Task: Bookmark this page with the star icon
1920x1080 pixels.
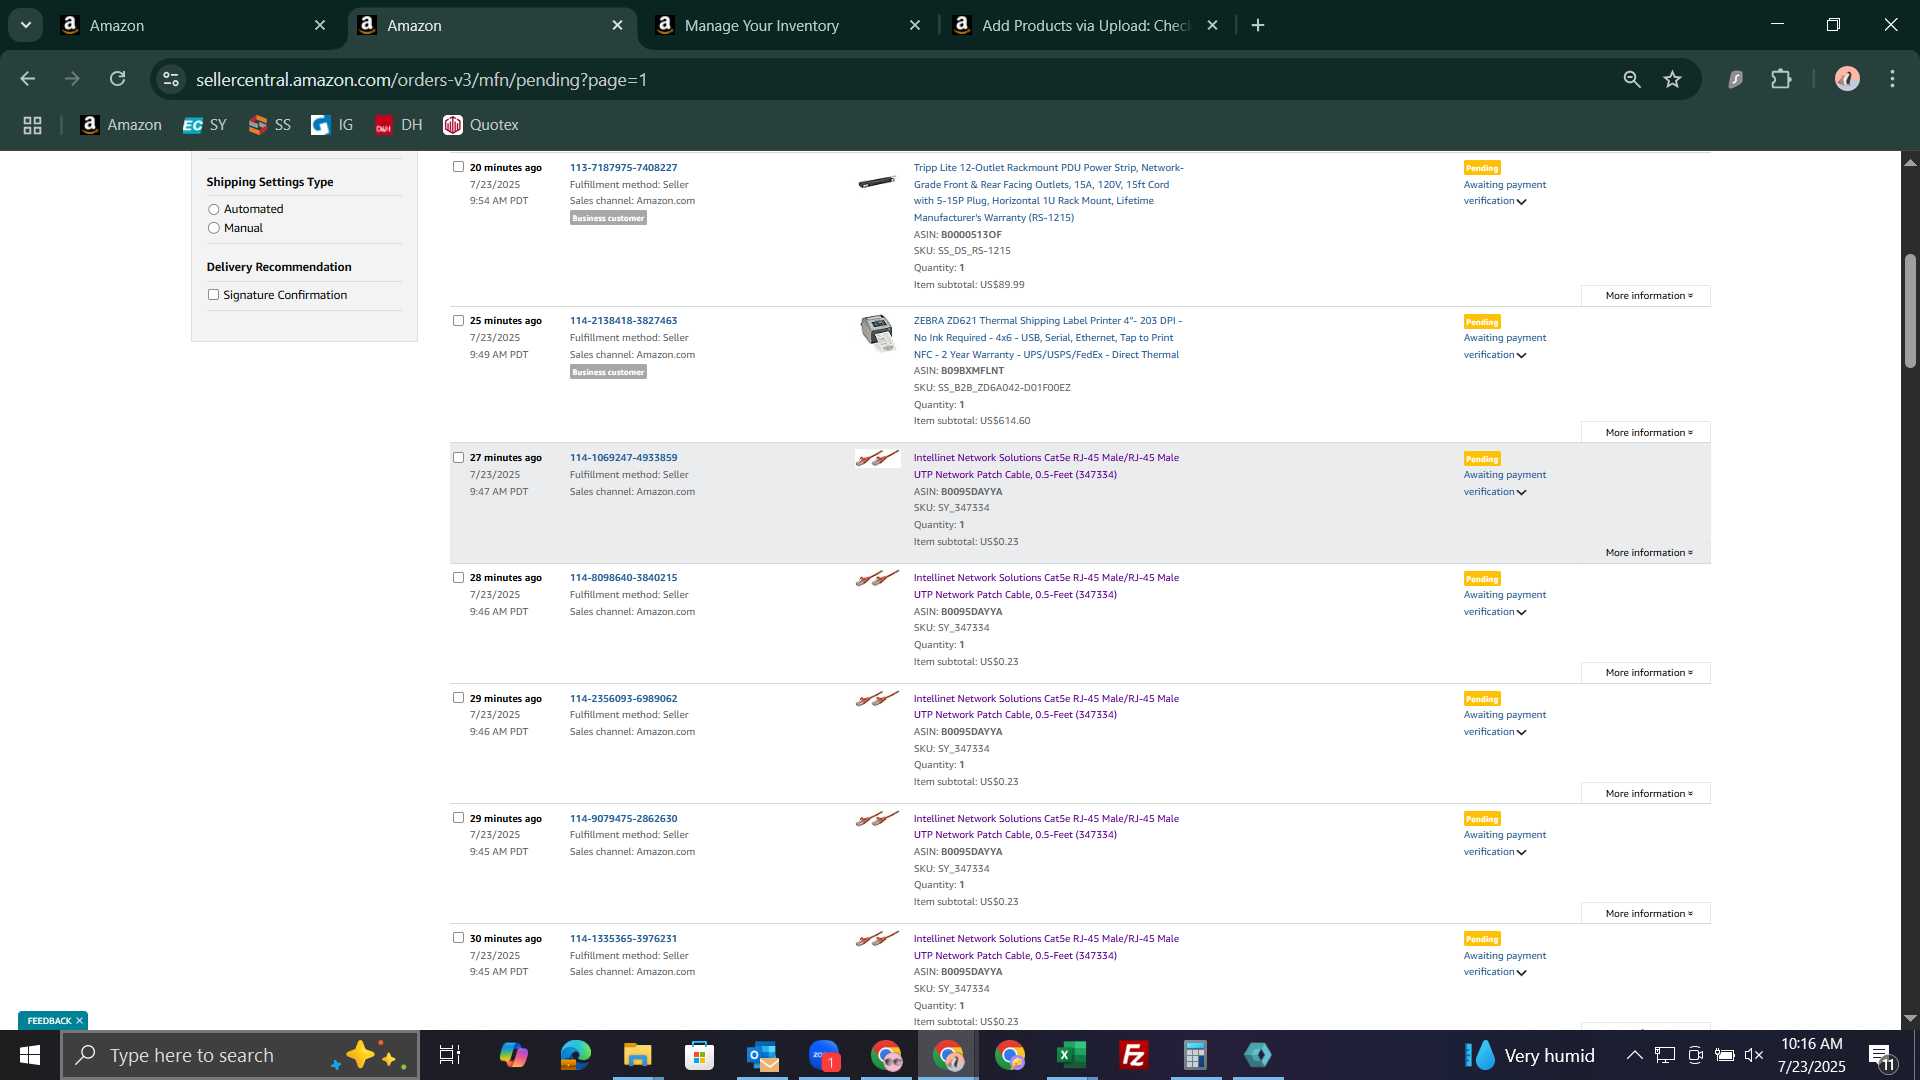Action: pos(1673,79)
